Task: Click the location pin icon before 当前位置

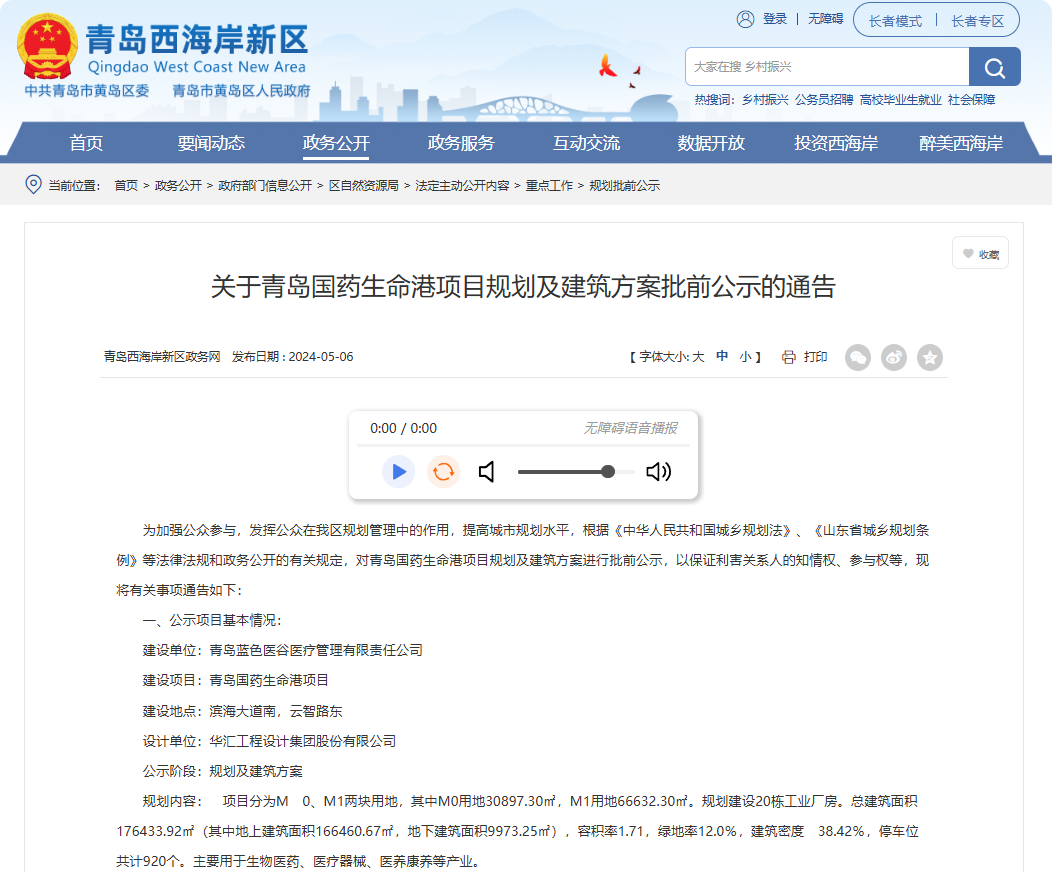Action: pos(32,185)
